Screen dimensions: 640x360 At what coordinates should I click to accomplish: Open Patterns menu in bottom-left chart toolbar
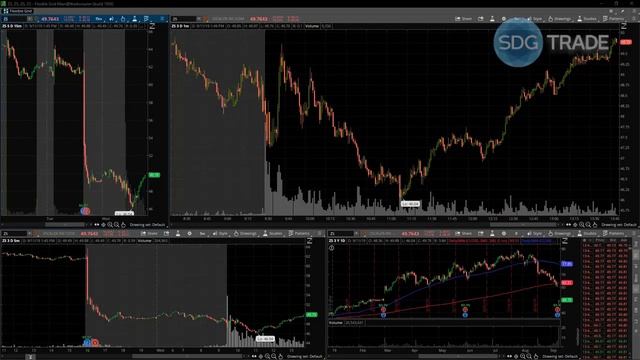(299, 233)
